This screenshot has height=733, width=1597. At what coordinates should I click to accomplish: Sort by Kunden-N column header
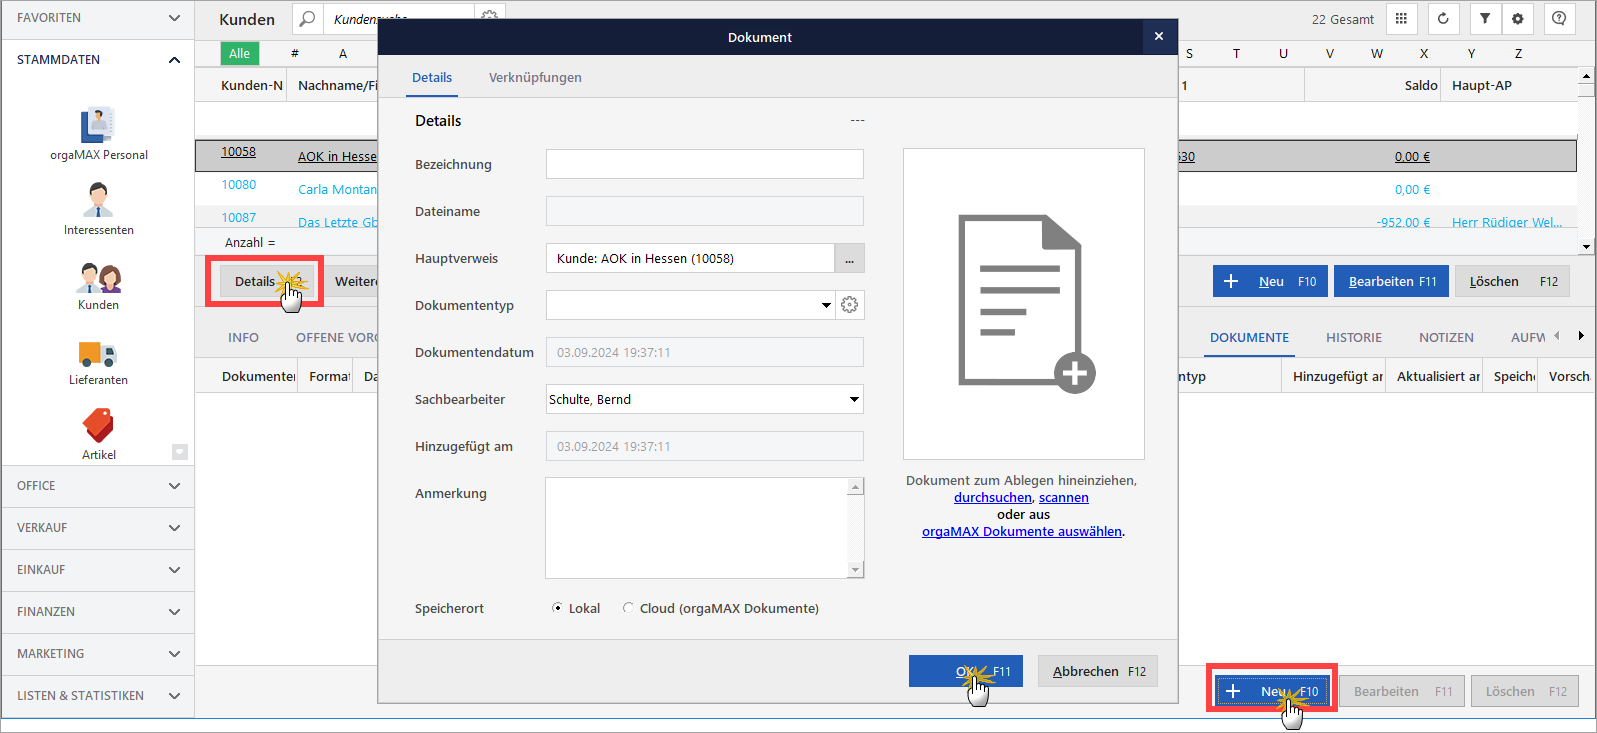click(252, 86)
